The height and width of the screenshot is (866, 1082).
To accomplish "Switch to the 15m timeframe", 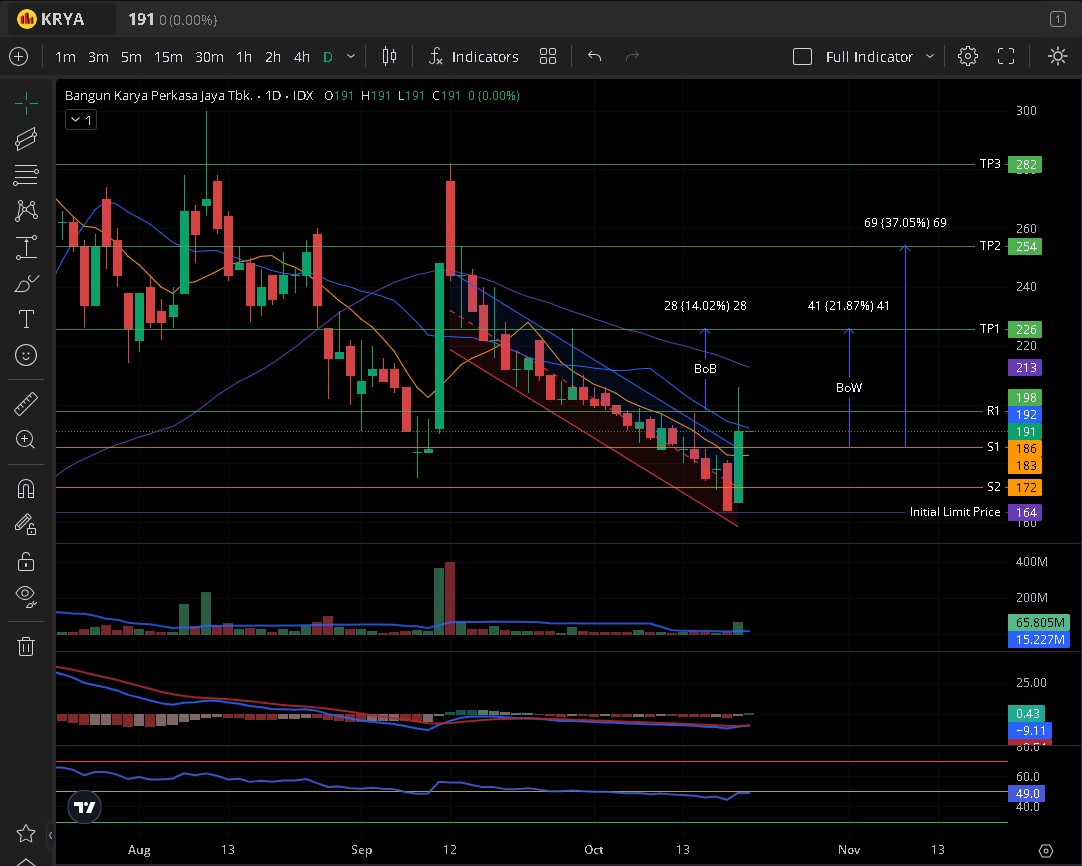I will click(168, 57).
